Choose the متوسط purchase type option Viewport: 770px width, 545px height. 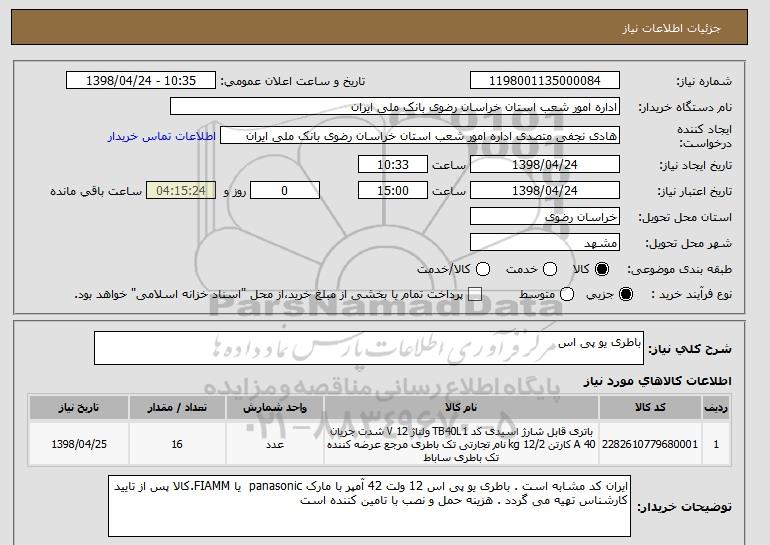[567, 294]
